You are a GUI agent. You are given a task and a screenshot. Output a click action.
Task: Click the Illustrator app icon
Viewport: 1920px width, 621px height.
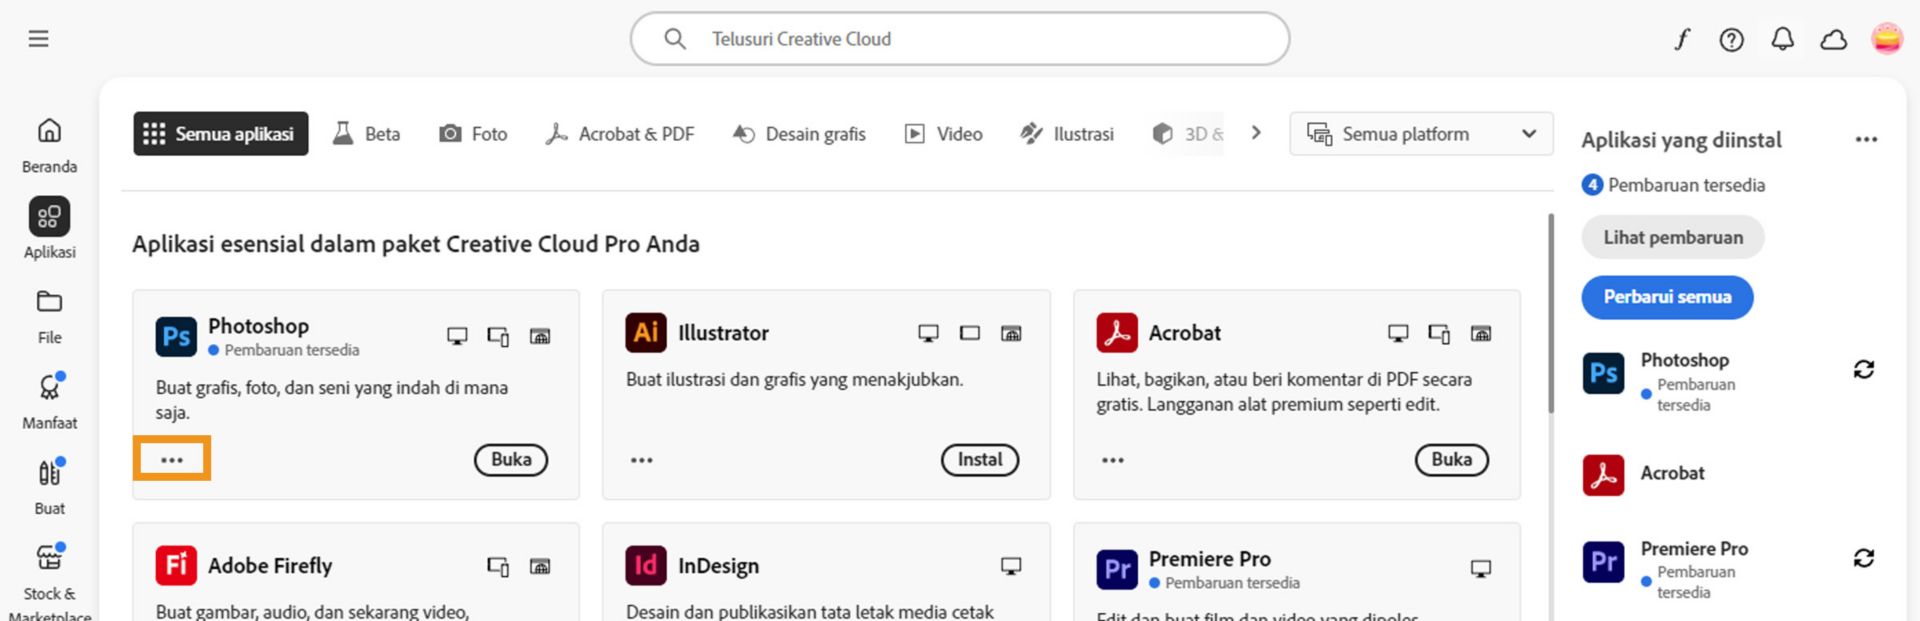646,333
